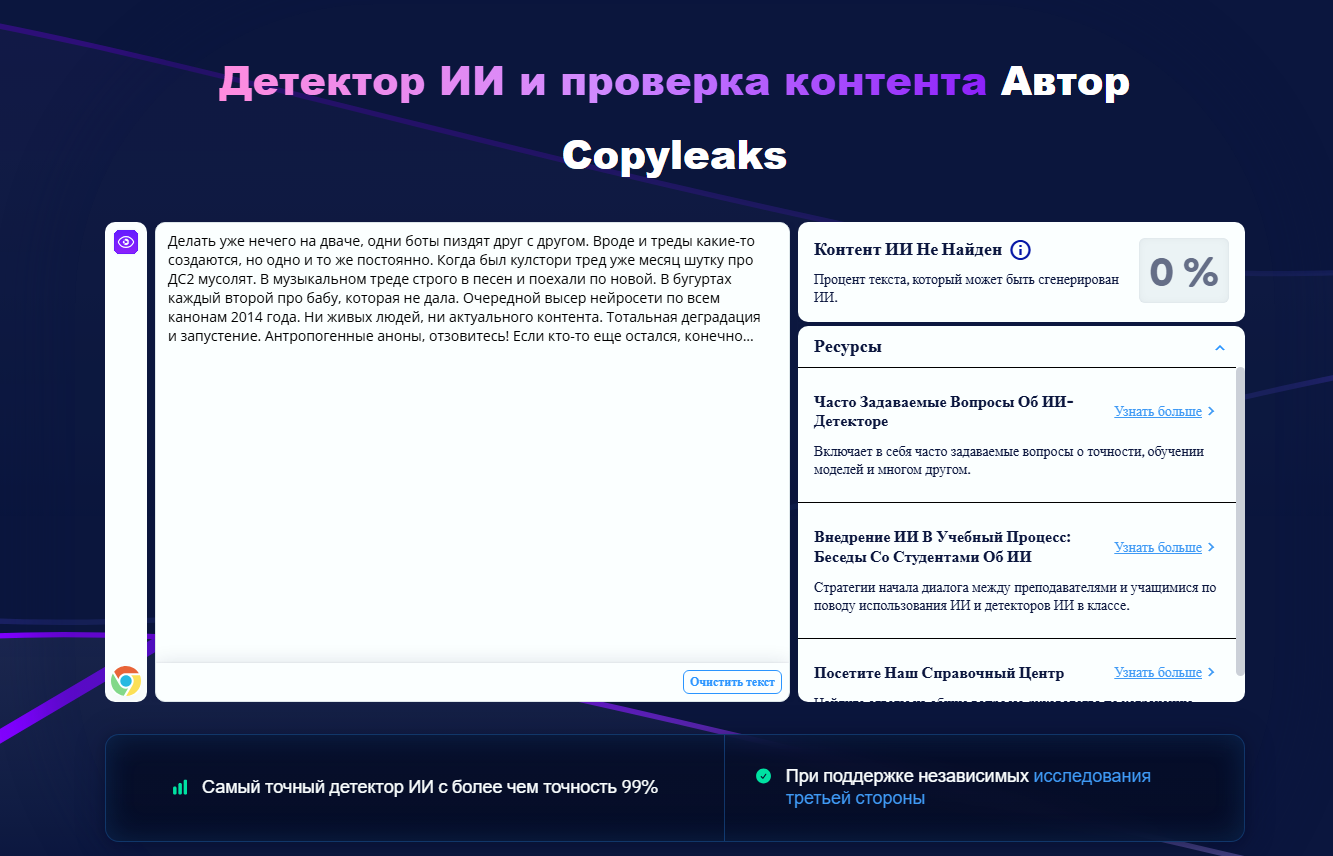Click the "Copyleaks" title word
Image resolution: width=1333 pixels, height=856 pixels.
click(674, 155)
